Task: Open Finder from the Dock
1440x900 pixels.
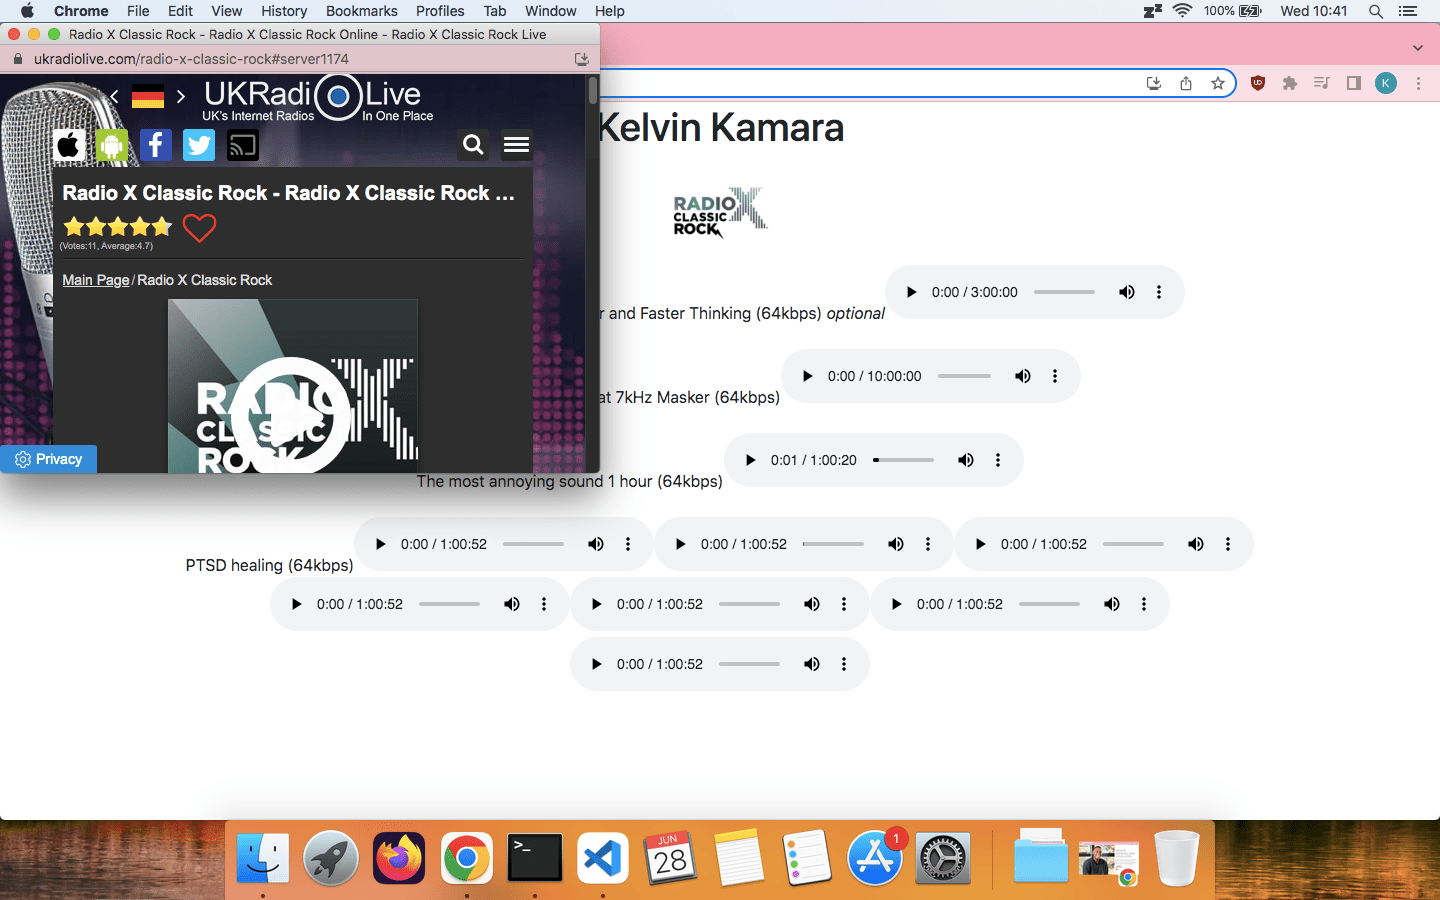Action: (x=263, y=858)
